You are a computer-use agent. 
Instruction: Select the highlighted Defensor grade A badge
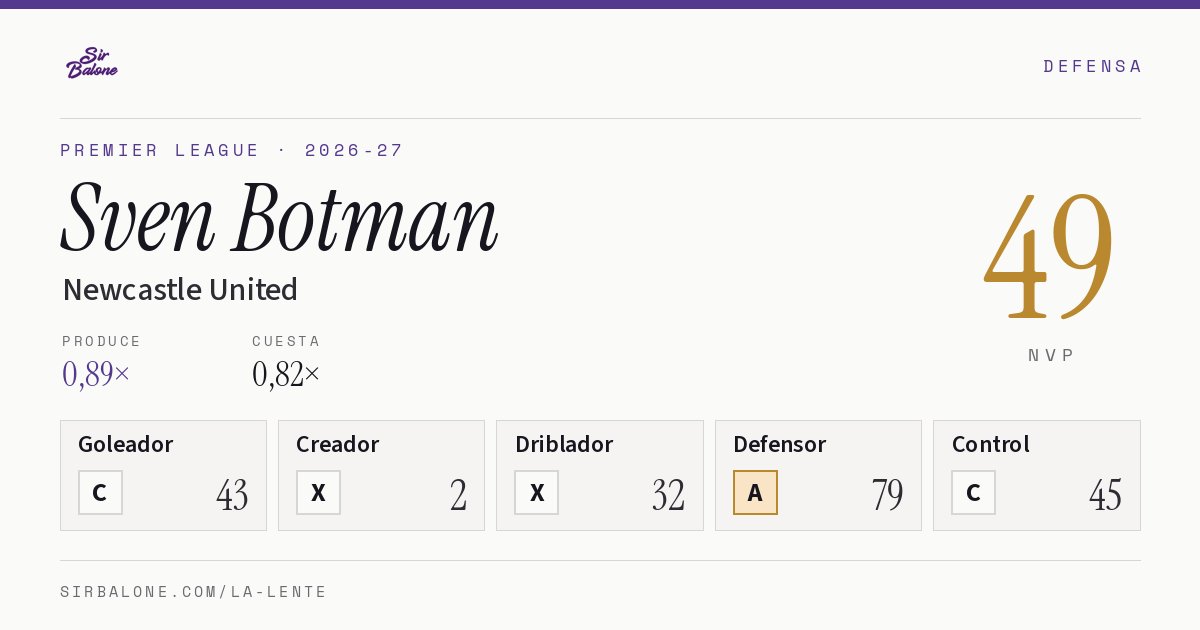click(755, 492)
